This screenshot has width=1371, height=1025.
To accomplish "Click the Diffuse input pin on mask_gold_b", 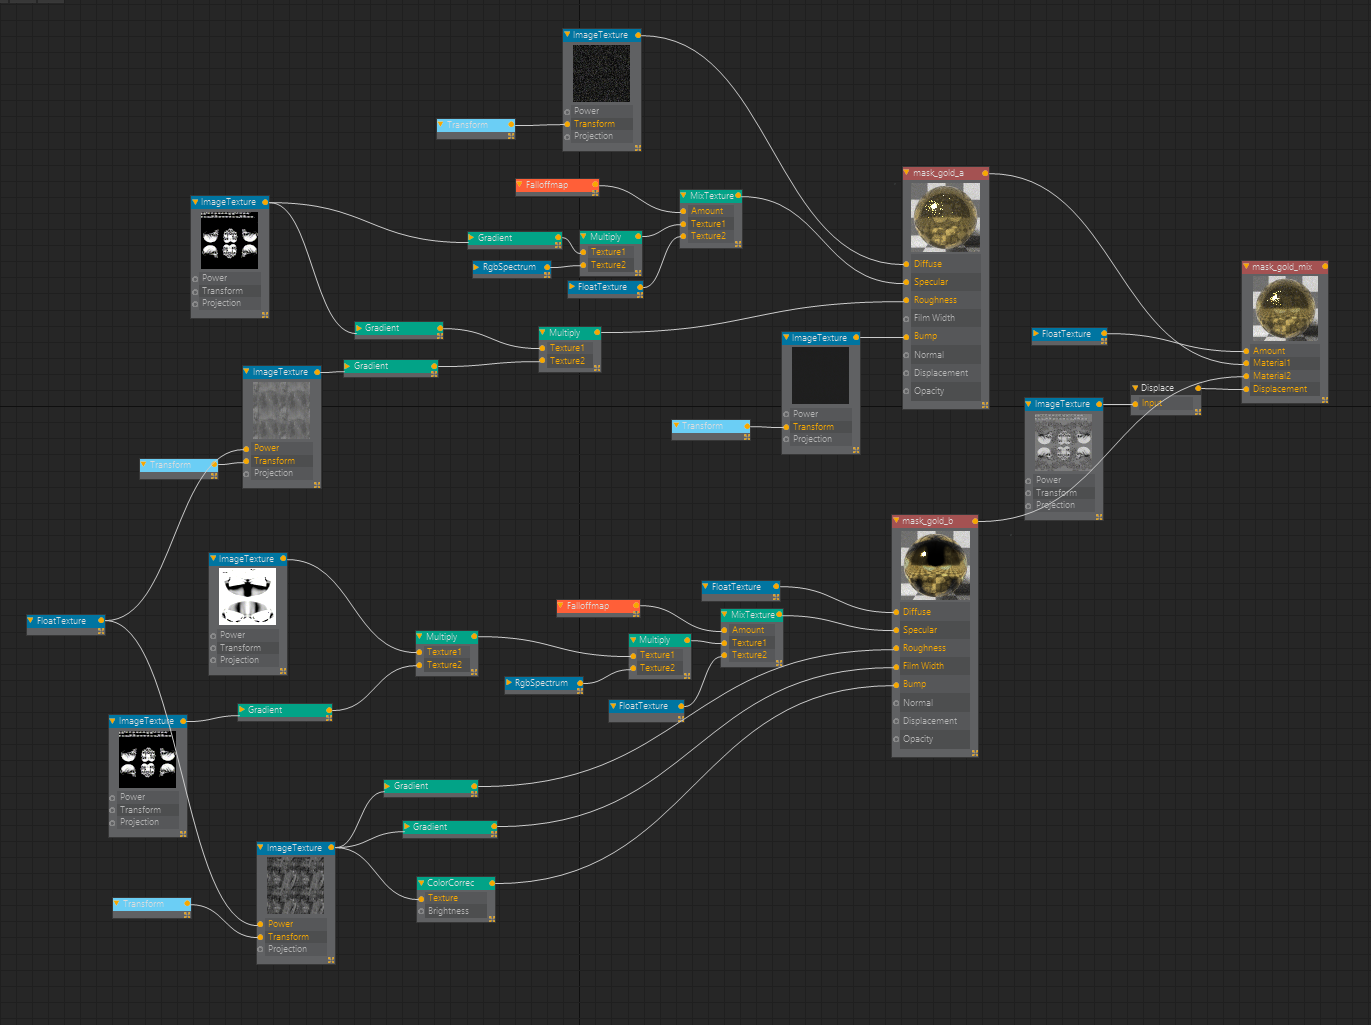I will [x=896, y=612].
